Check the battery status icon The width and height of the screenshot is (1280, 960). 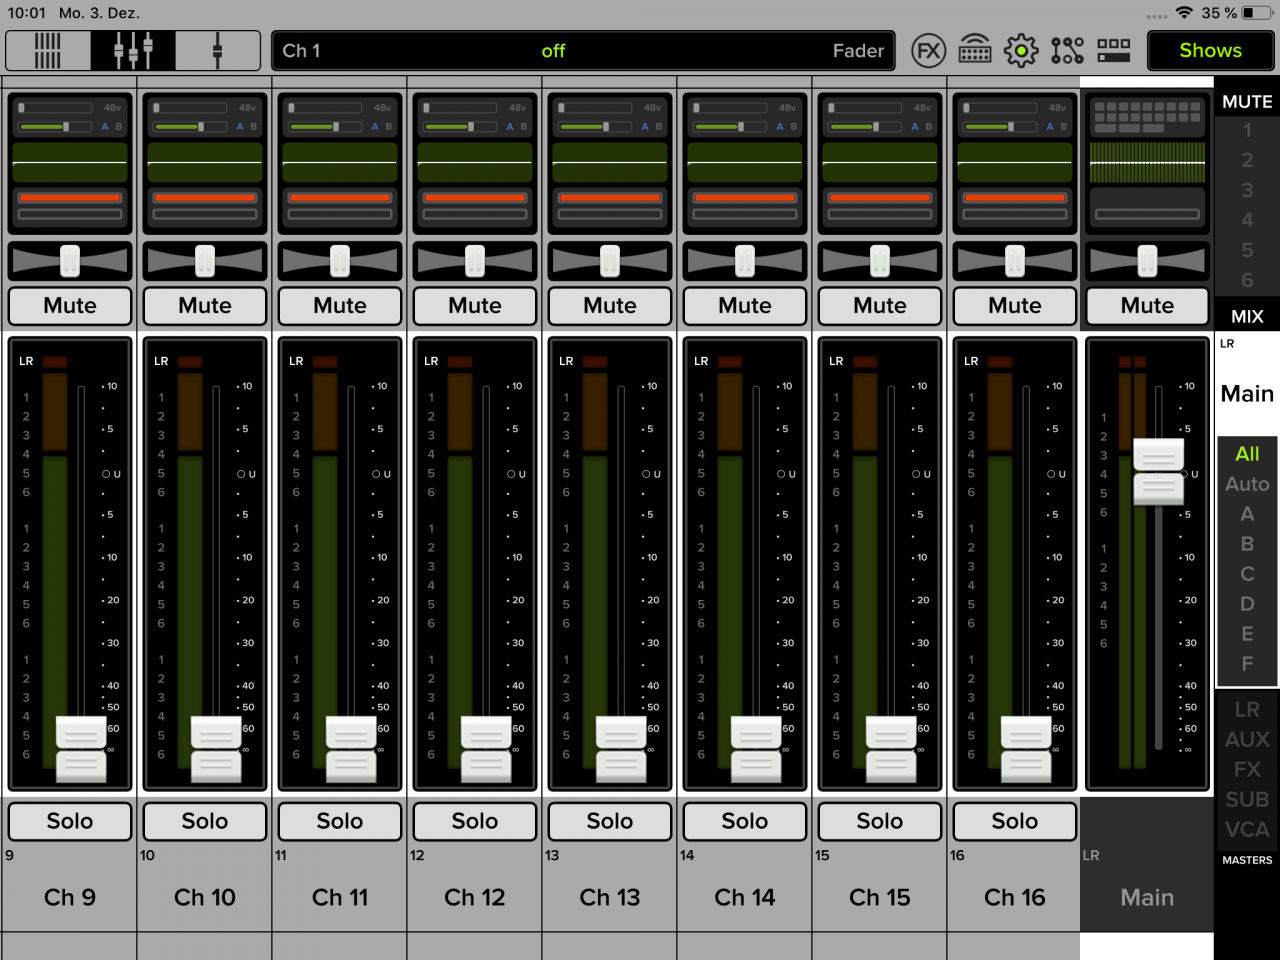point(1256,13)
